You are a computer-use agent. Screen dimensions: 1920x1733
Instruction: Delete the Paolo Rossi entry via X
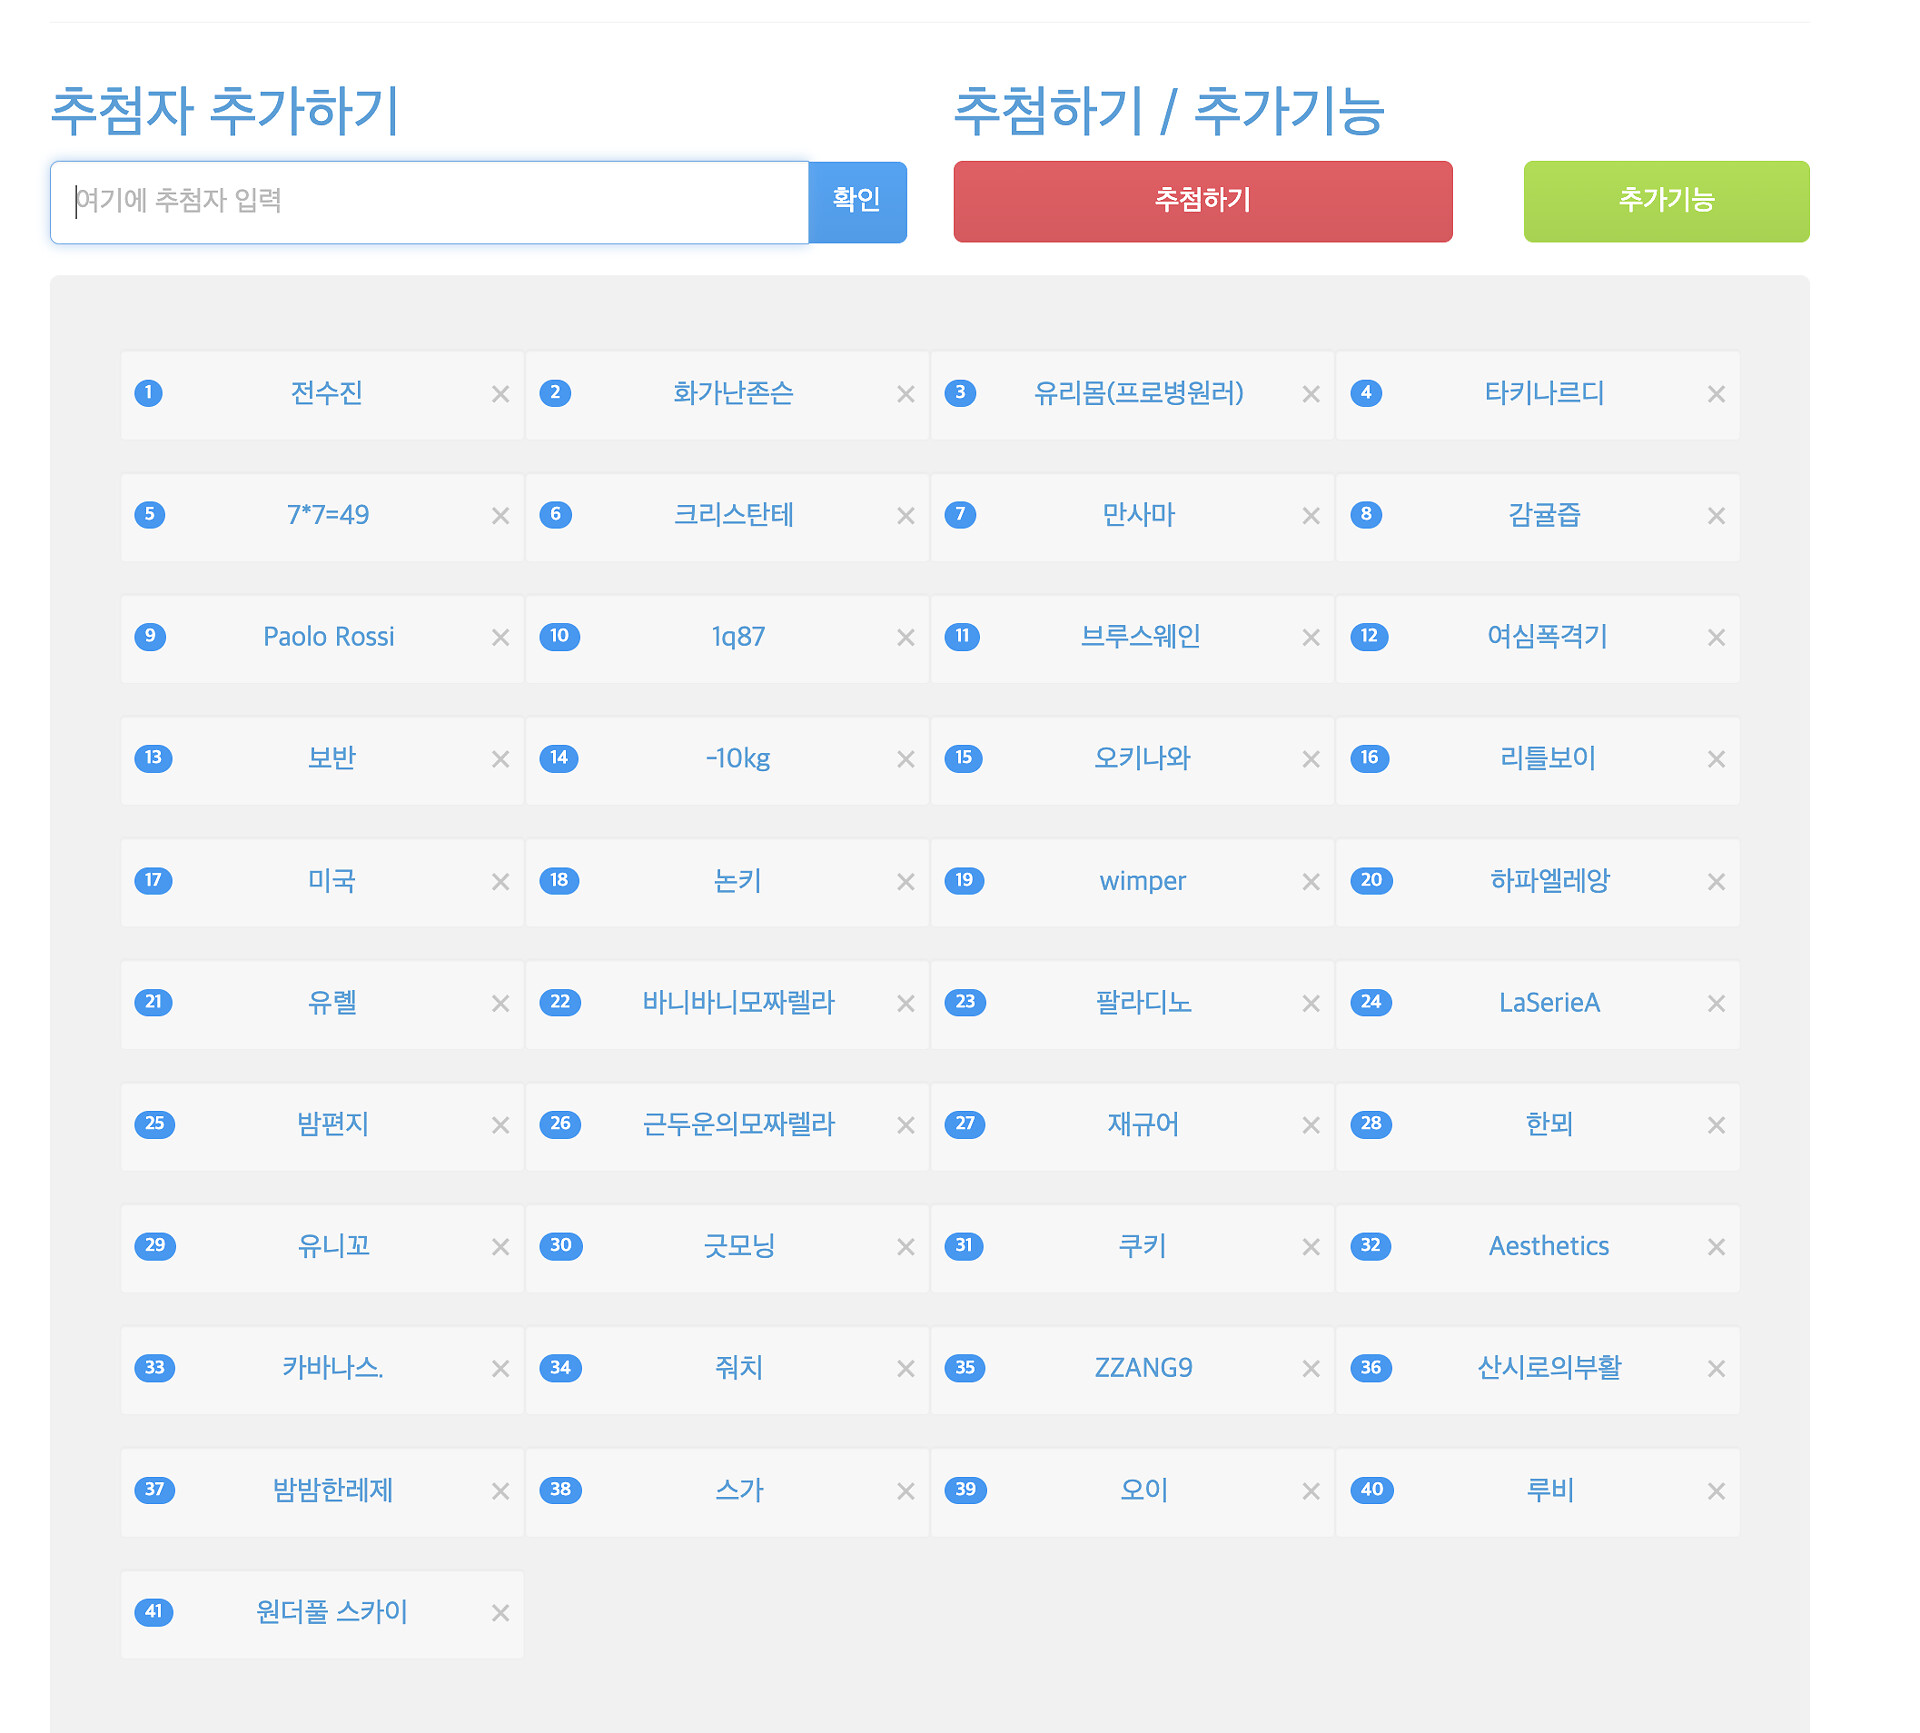500,638
